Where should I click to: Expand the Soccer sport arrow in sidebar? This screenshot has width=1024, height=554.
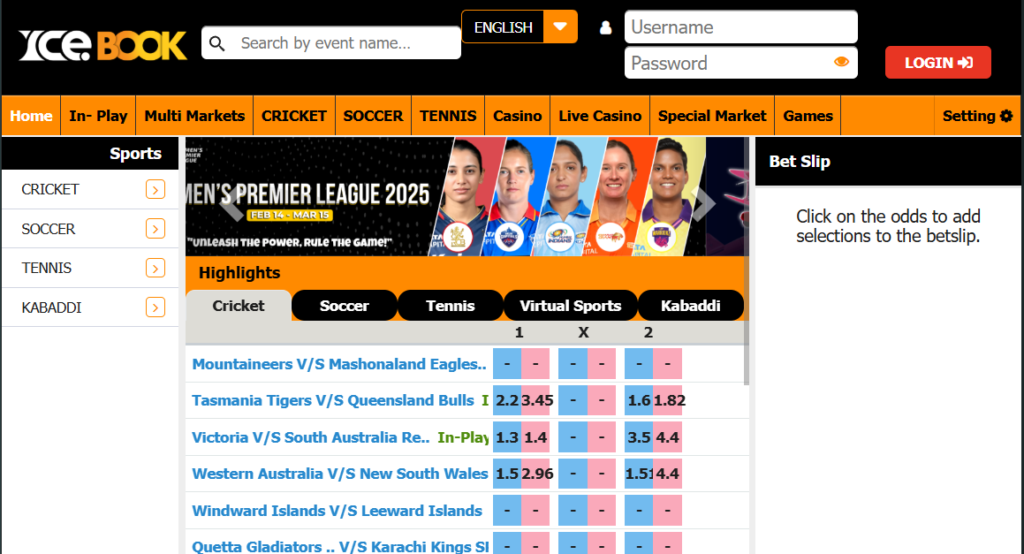click(155, 229)
